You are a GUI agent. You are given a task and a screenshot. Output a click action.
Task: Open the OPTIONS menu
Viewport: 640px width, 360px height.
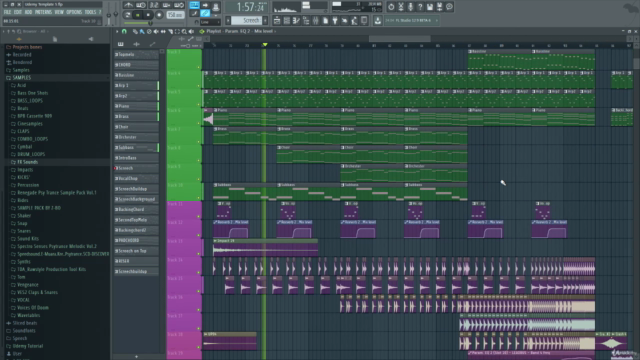pyautogui.click(x=74, y=12)
